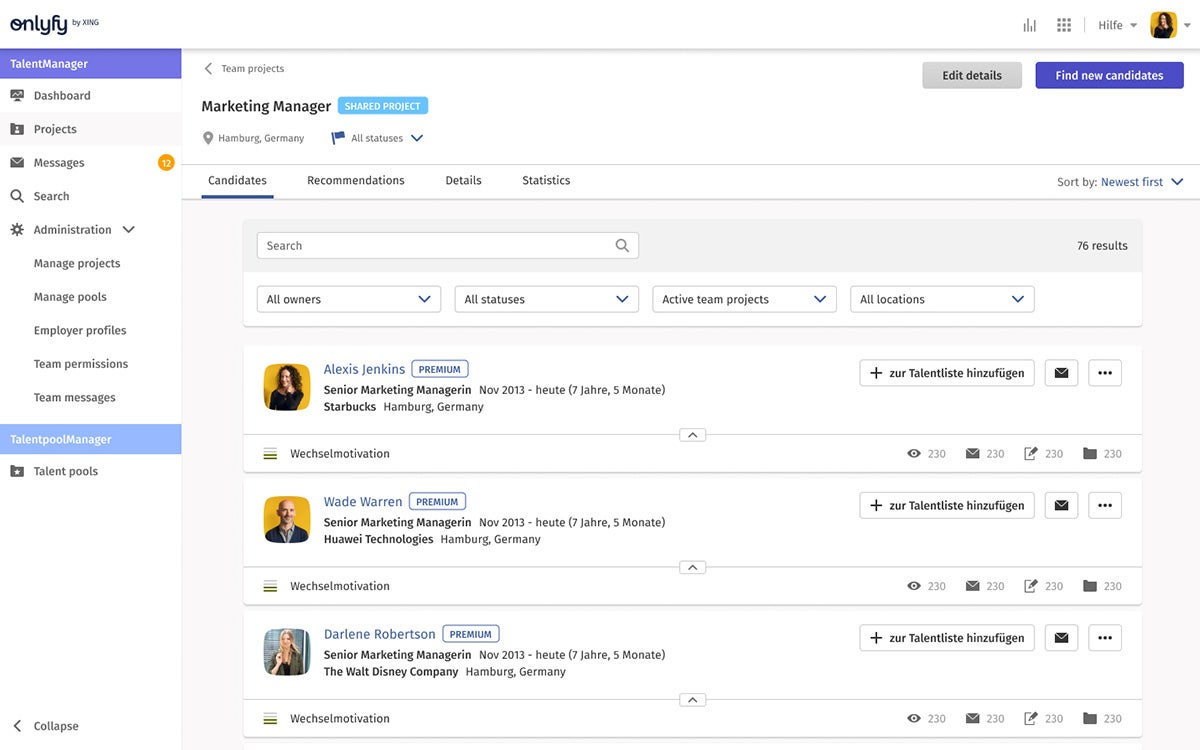The width and height of the screenshot is (1200, 750).
Task: Click the notes pencil icon under Darlene Robertson
Action: click(x=1032, y=718)
